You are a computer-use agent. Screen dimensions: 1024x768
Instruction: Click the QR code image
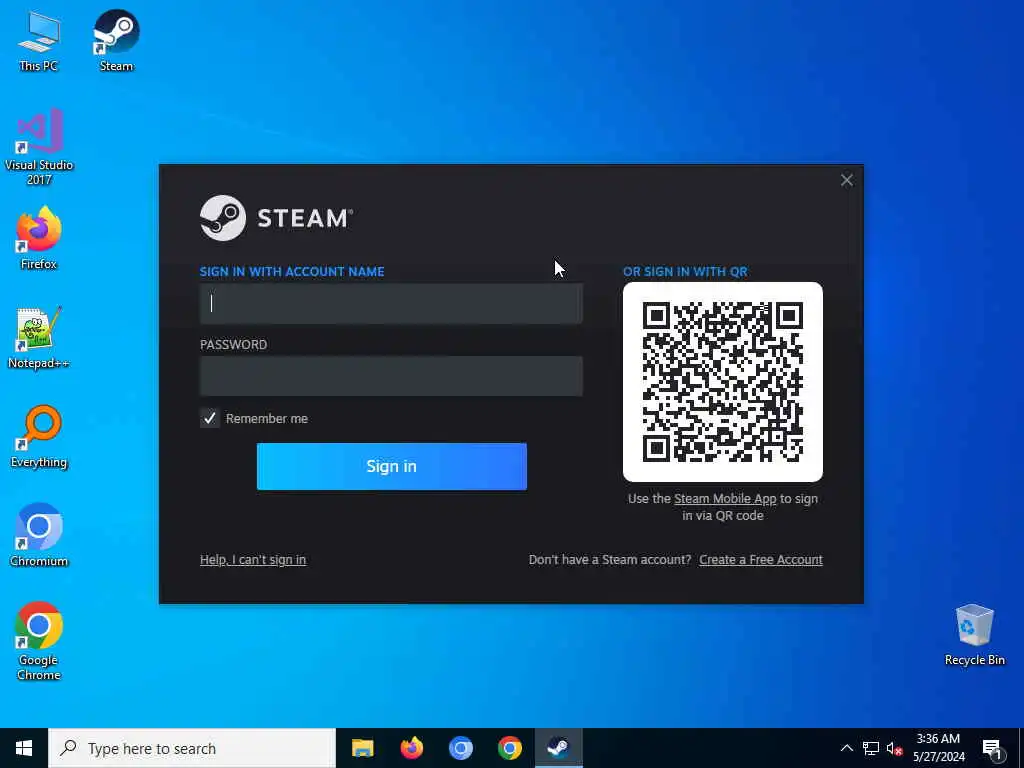coord(723,382)
